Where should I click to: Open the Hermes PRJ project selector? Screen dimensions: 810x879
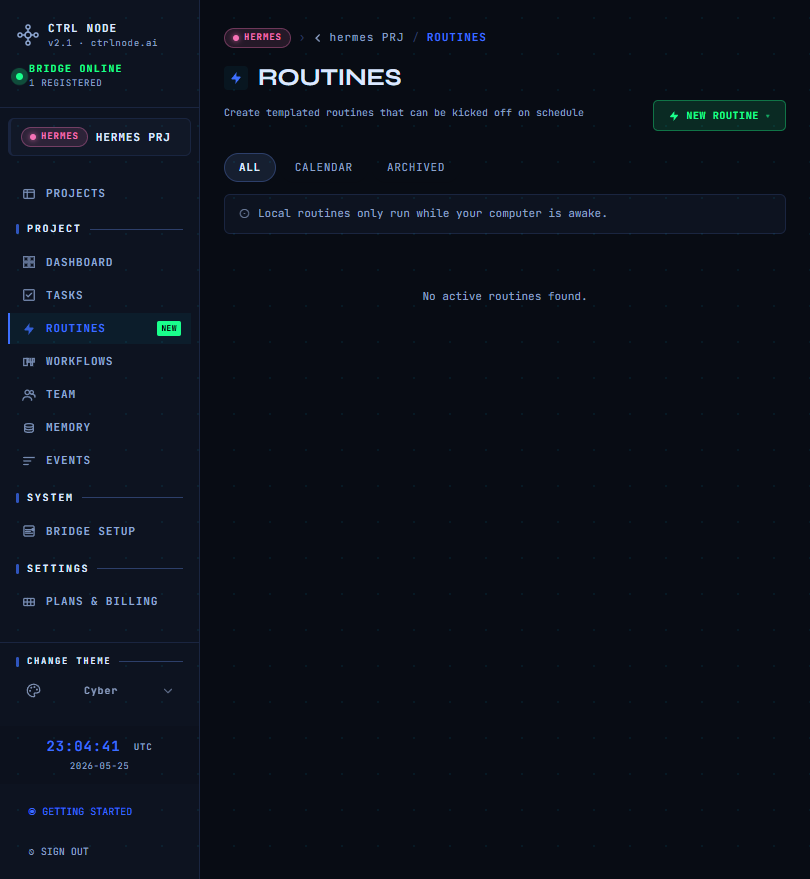[100, 137]
